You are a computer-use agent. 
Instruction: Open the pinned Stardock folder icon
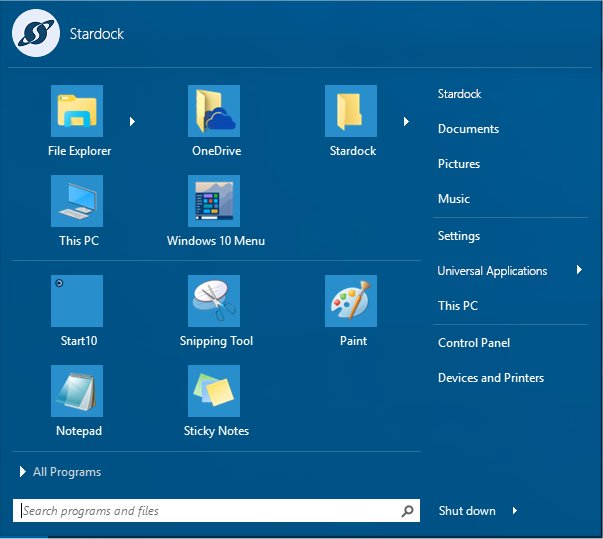(351, 111)
